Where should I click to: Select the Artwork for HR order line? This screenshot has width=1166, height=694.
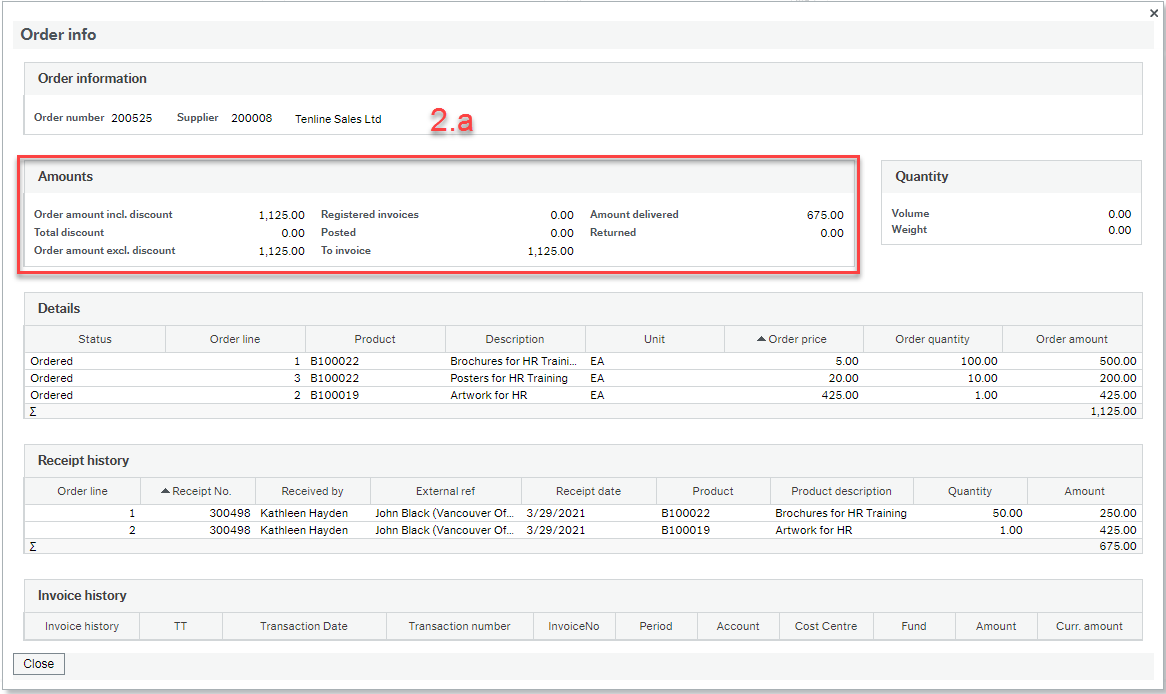[400, 395]
